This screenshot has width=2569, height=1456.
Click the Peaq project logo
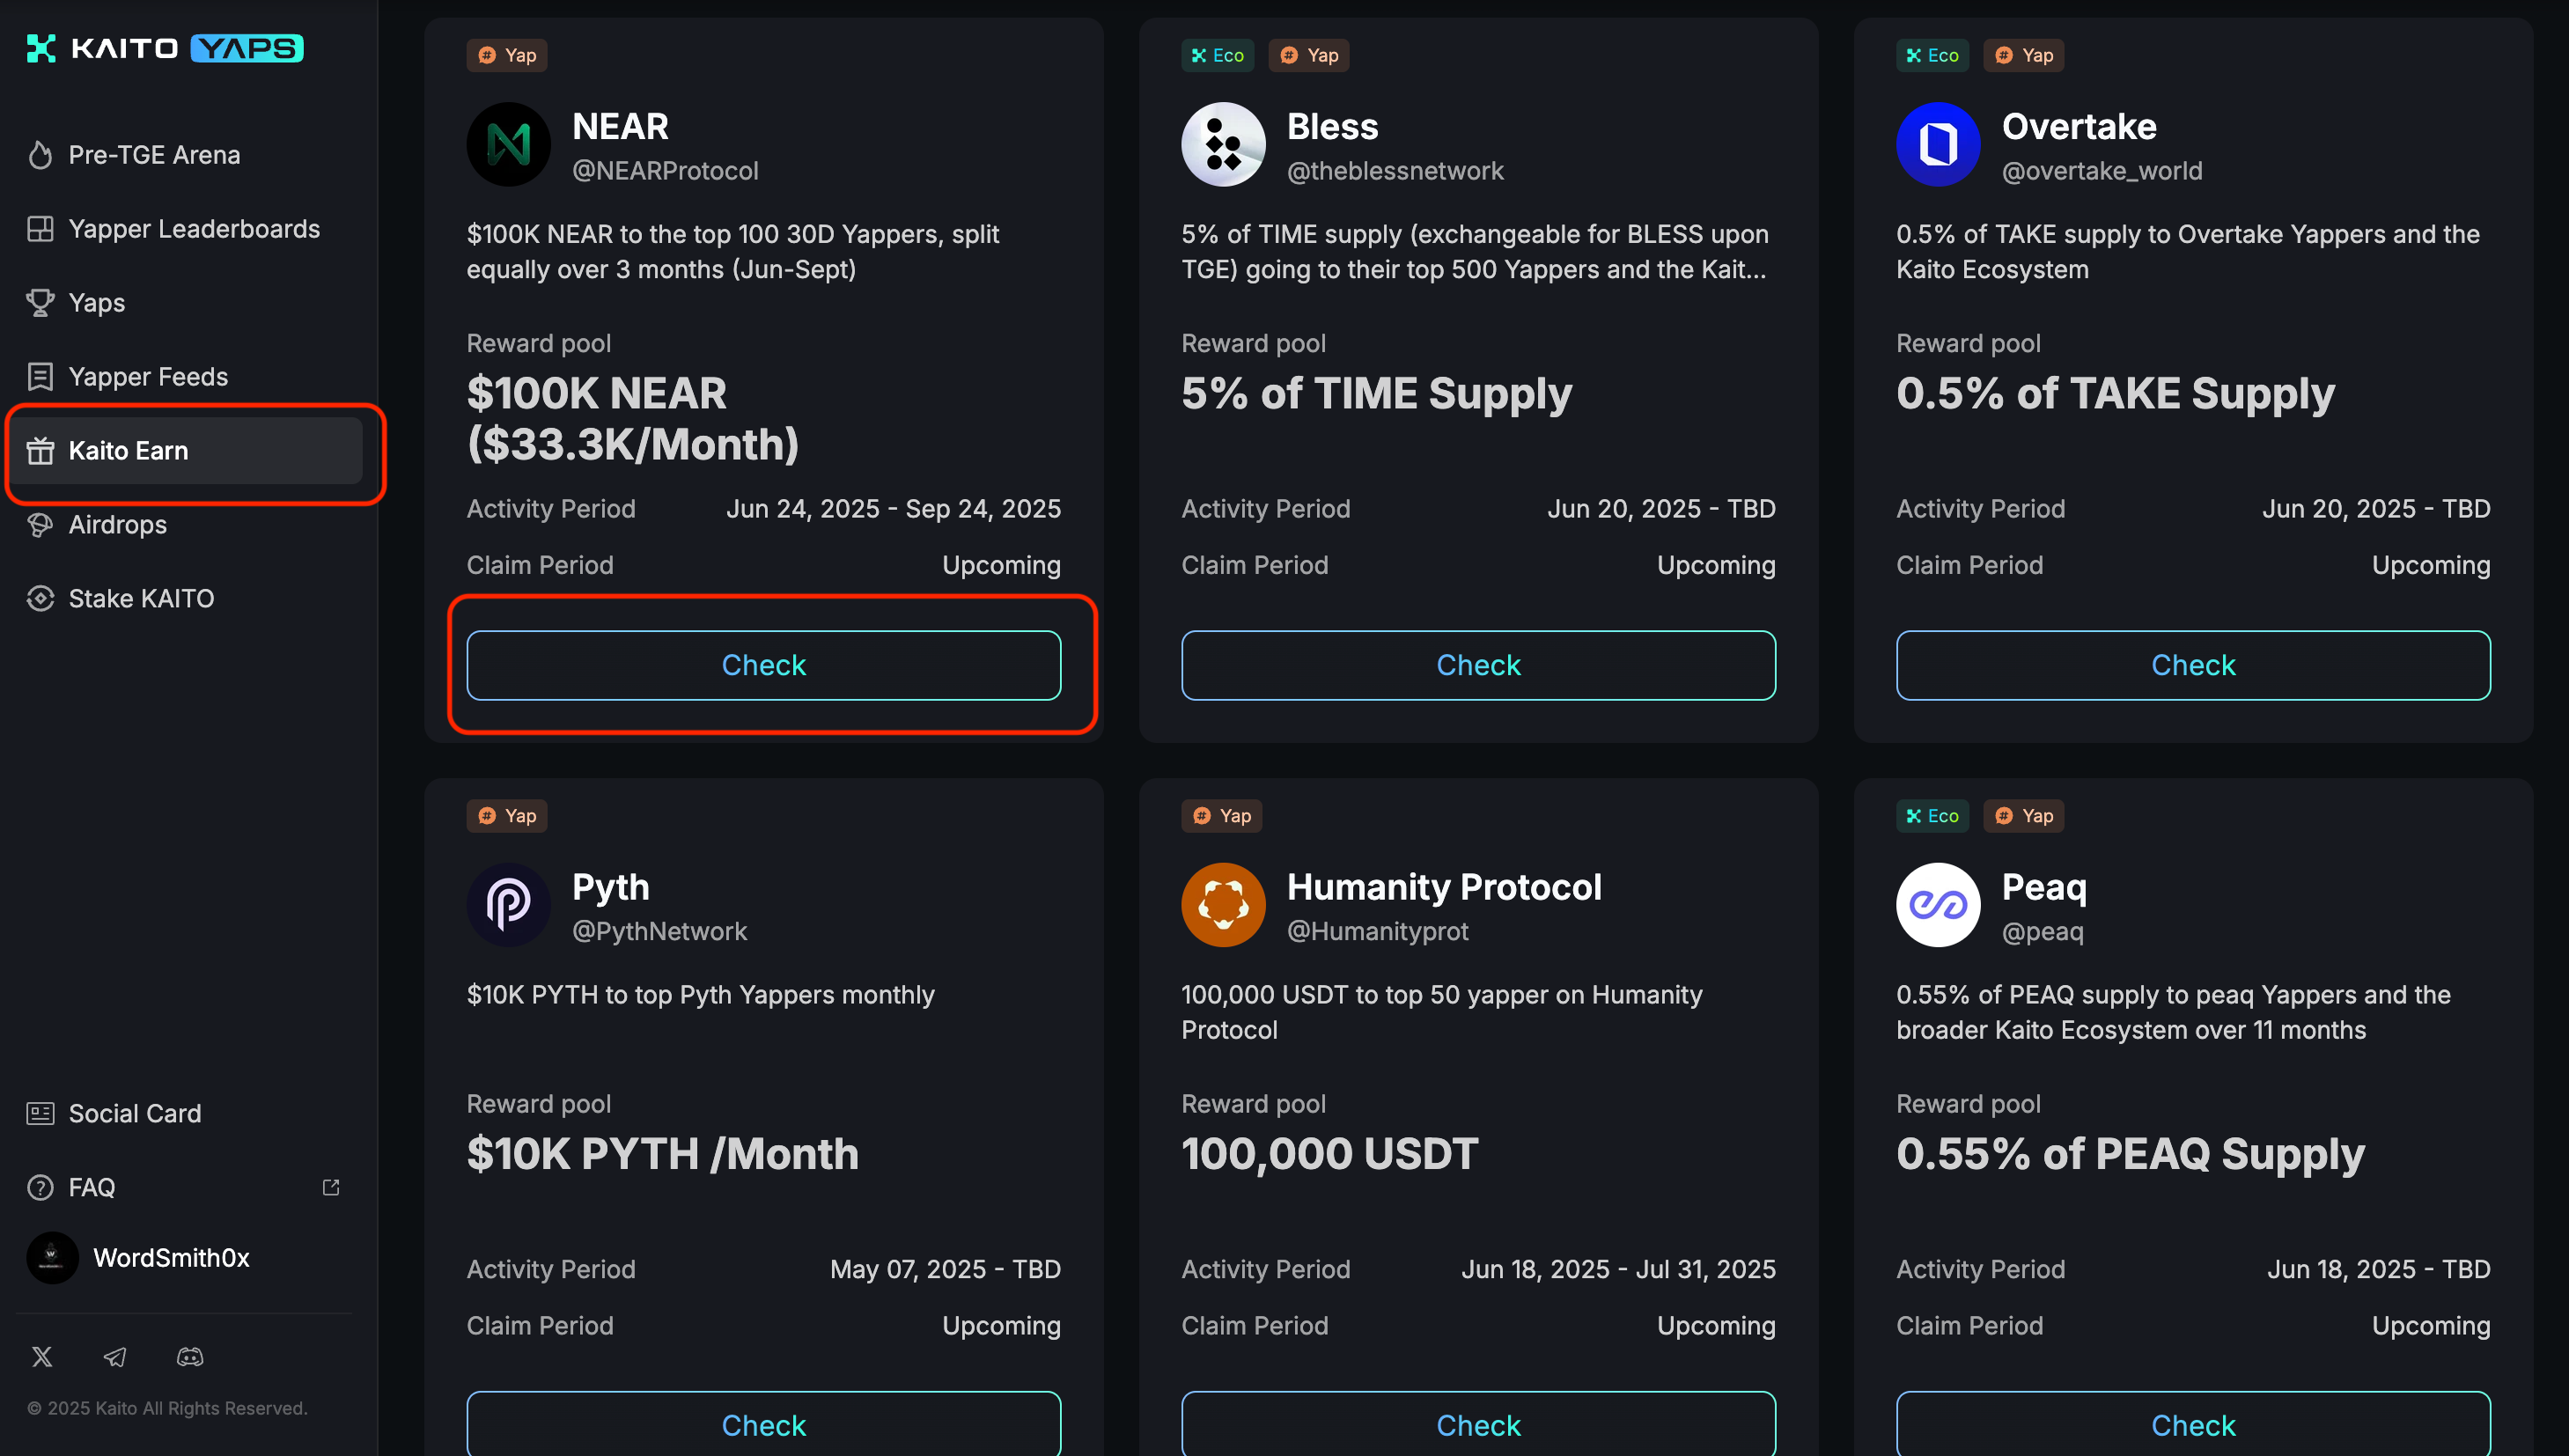point(1937,905)
